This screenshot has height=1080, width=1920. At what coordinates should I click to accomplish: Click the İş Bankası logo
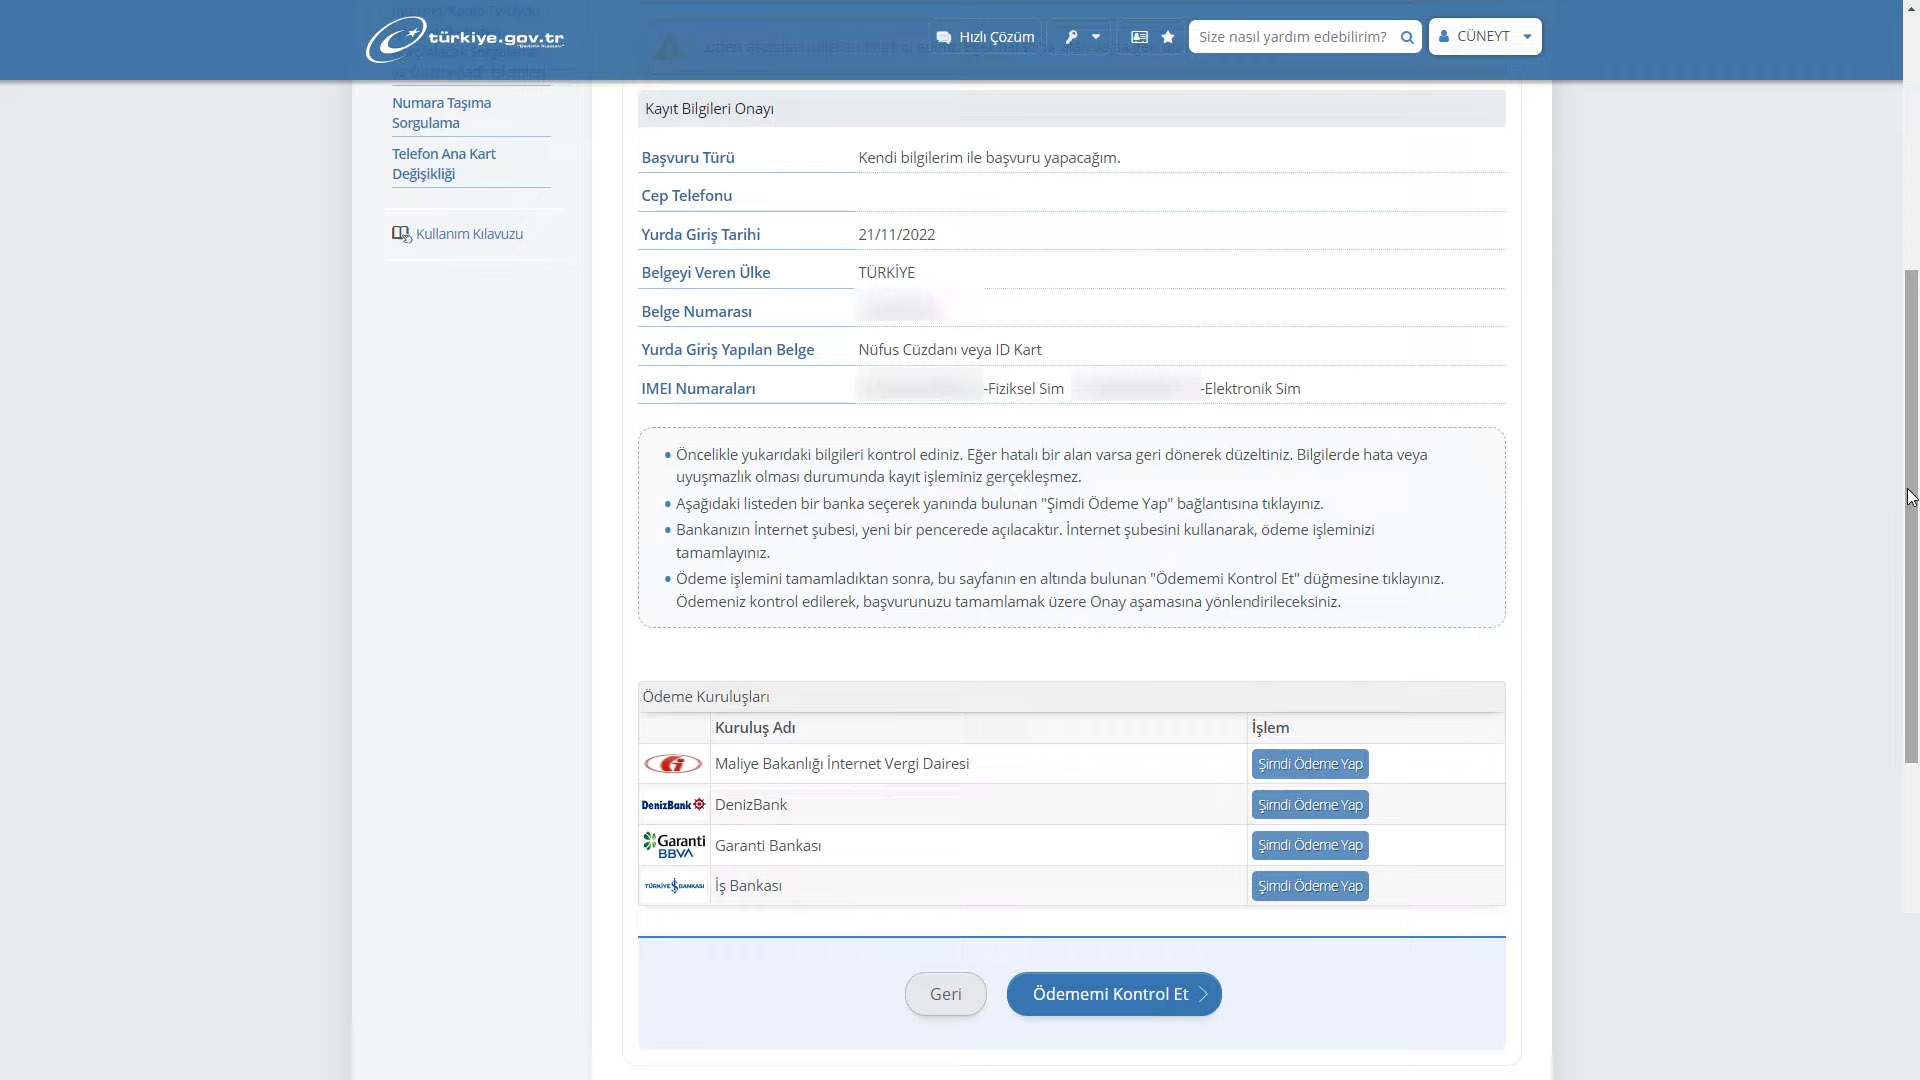[x=674, y=886]
